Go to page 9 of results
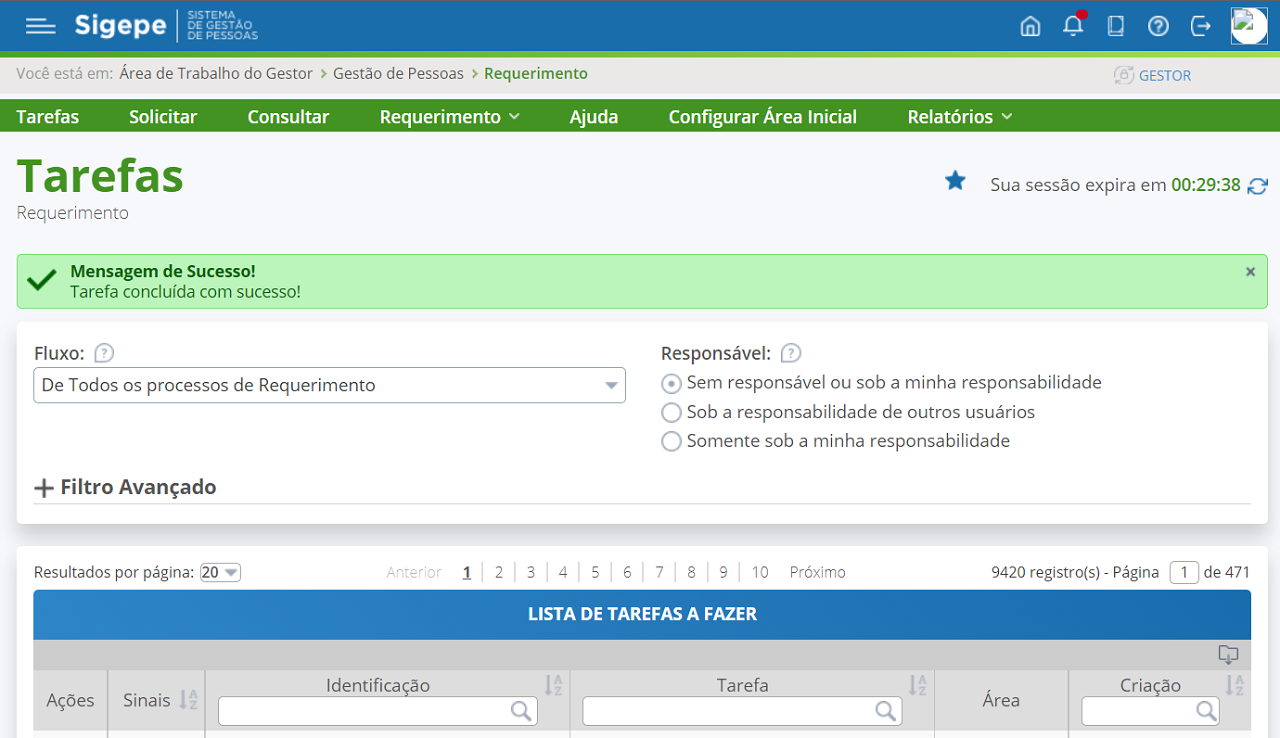This screenshot has width=1280, height=738. coord(723,573)
